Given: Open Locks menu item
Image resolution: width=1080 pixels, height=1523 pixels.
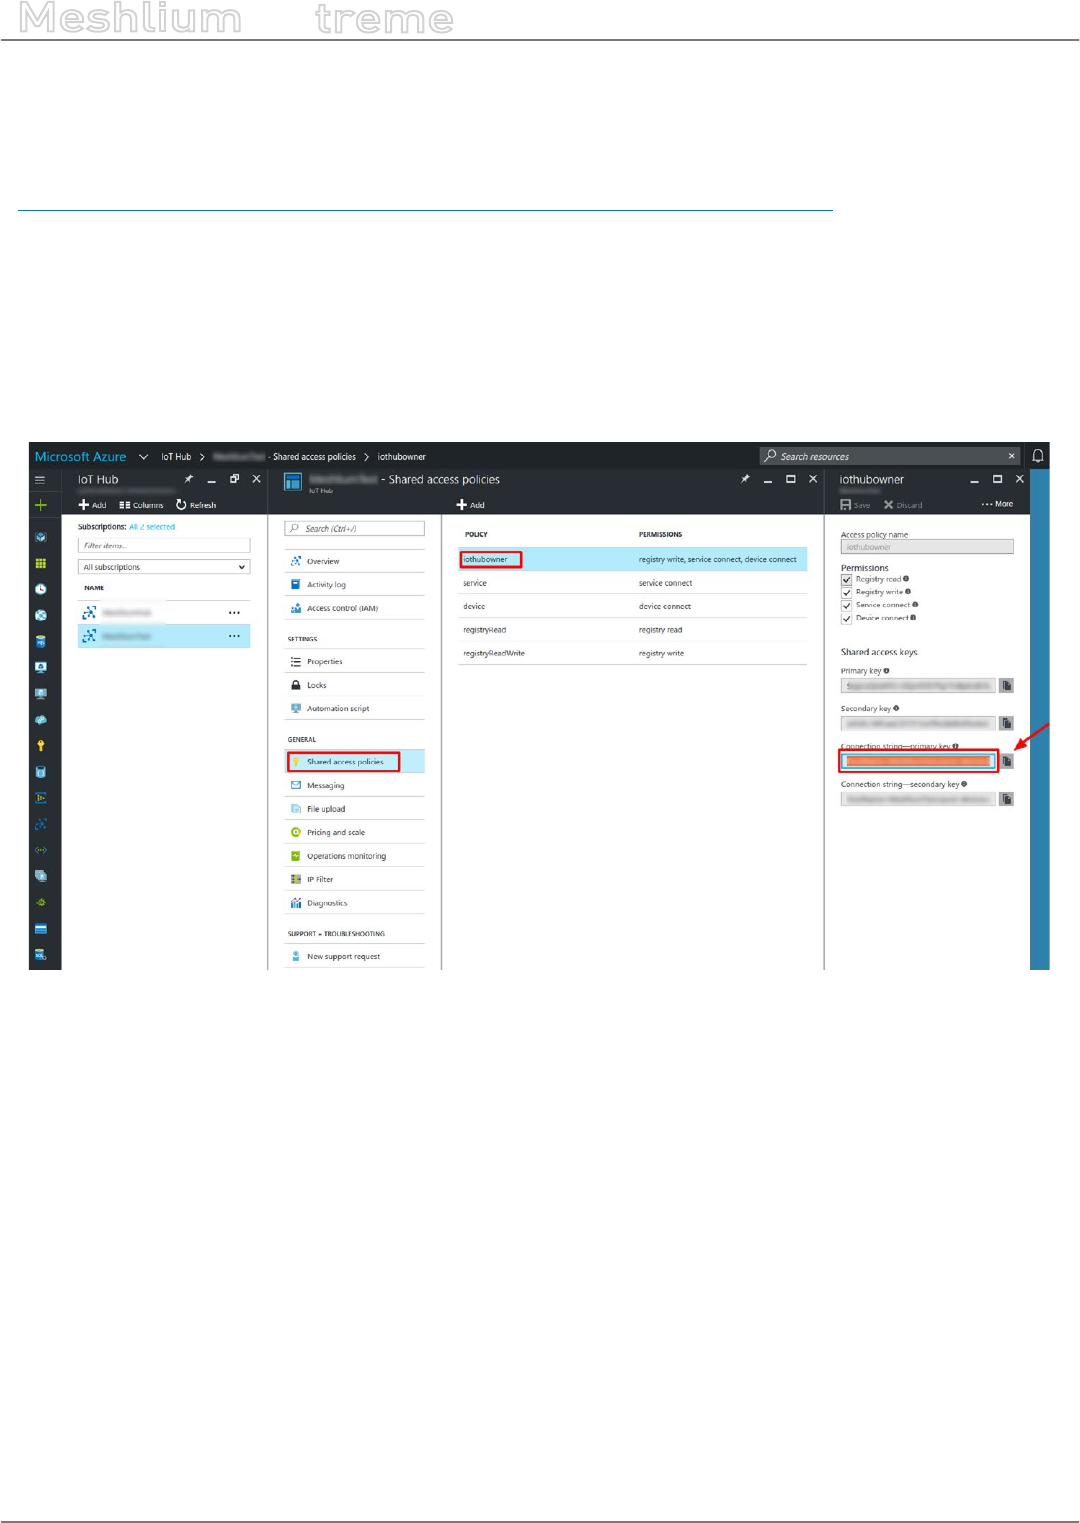Looking at the screenshot, I should click(355, 685).
